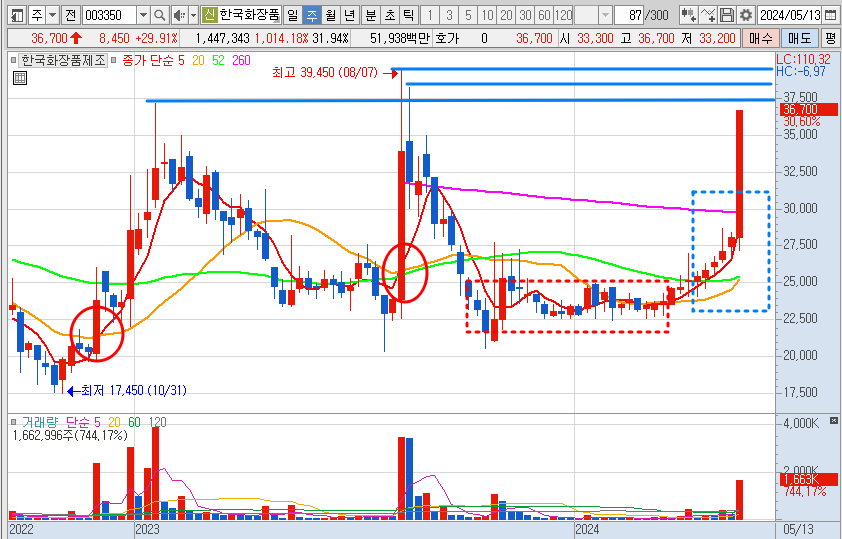Switch to second chart 초
Screen dimensions: 842x539
click(x=390, y=15)
